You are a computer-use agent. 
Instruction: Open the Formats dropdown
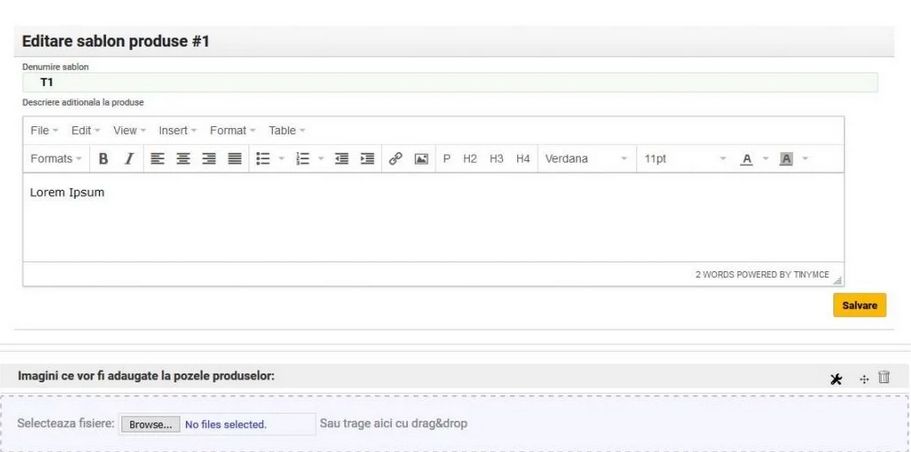point(56,159)
